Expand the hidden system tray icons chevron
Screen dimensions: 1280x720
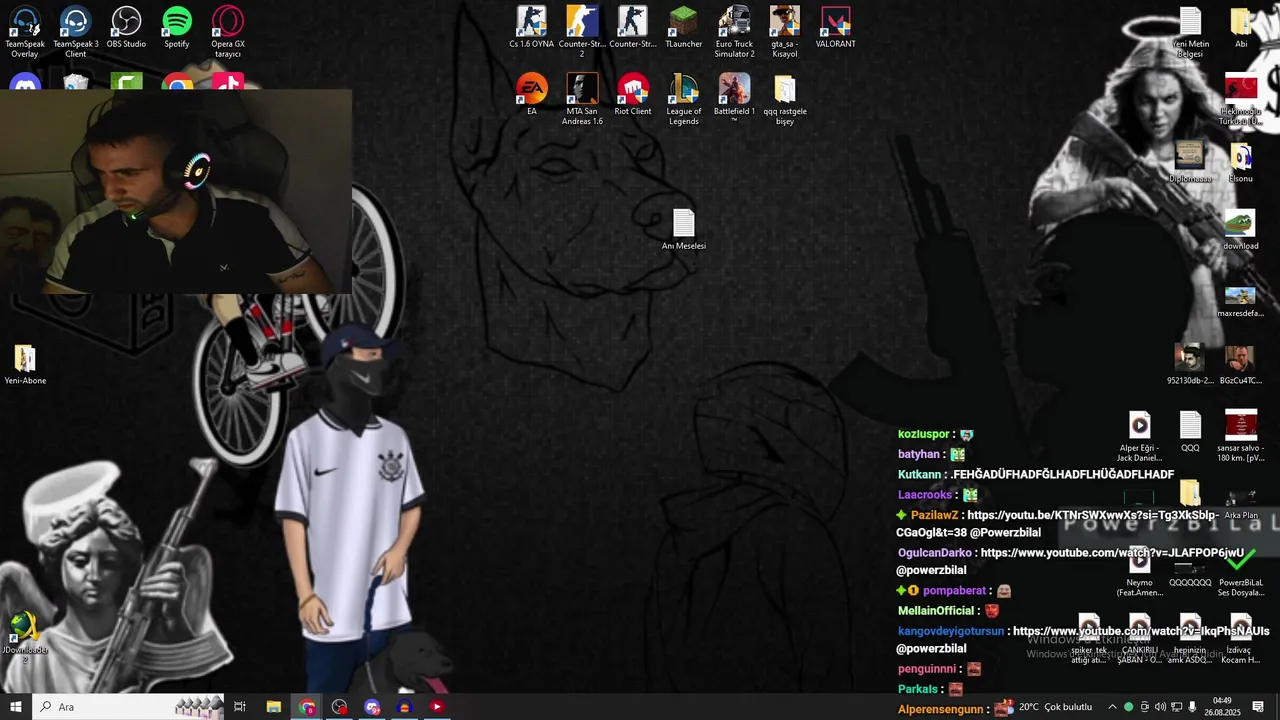click(x=1112, y=707)
